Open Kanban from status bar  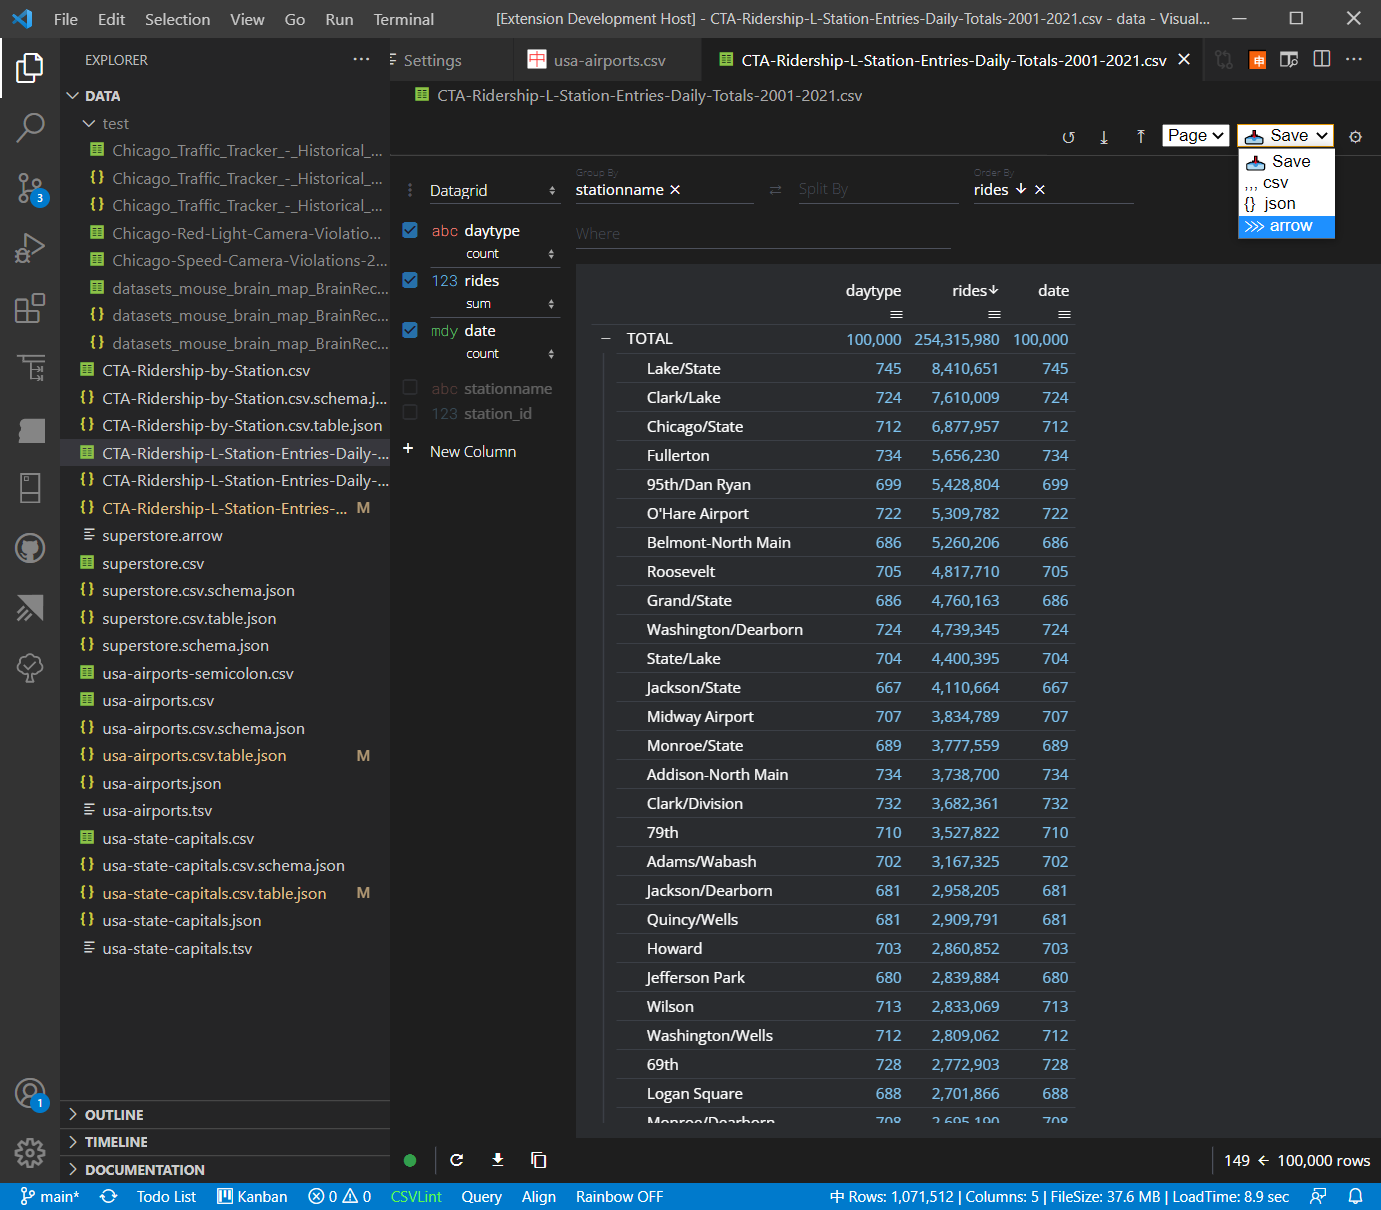coord(252,1196)
